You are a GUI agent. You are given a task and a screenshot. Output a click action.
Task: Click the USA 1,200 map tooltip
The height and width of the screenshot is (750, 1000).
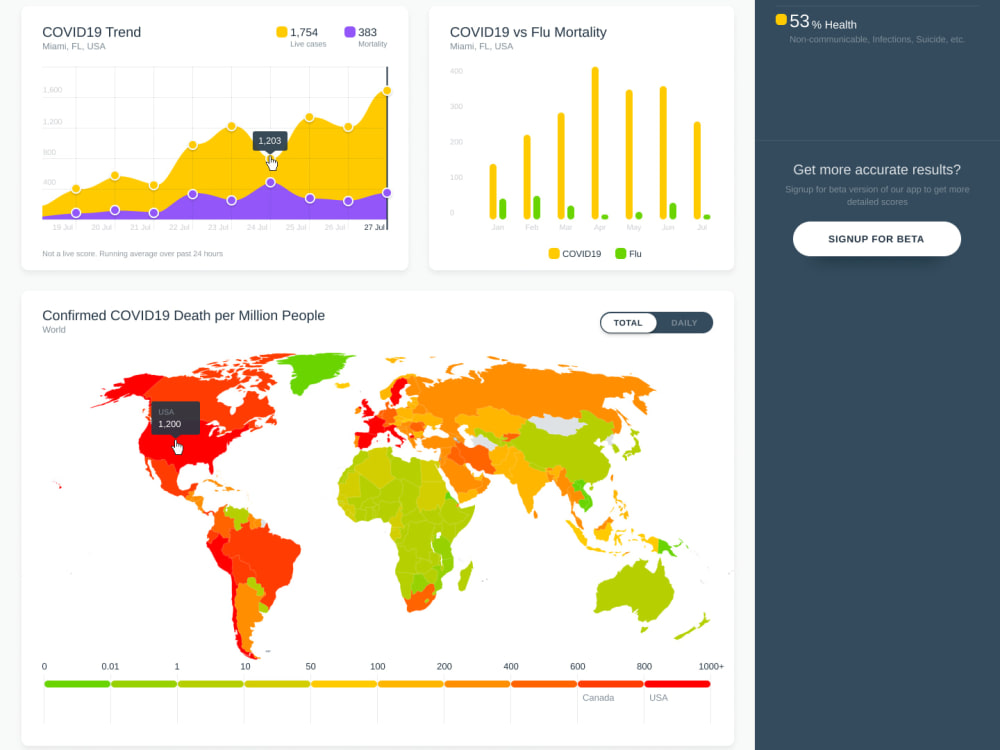(x=175, y=418)
